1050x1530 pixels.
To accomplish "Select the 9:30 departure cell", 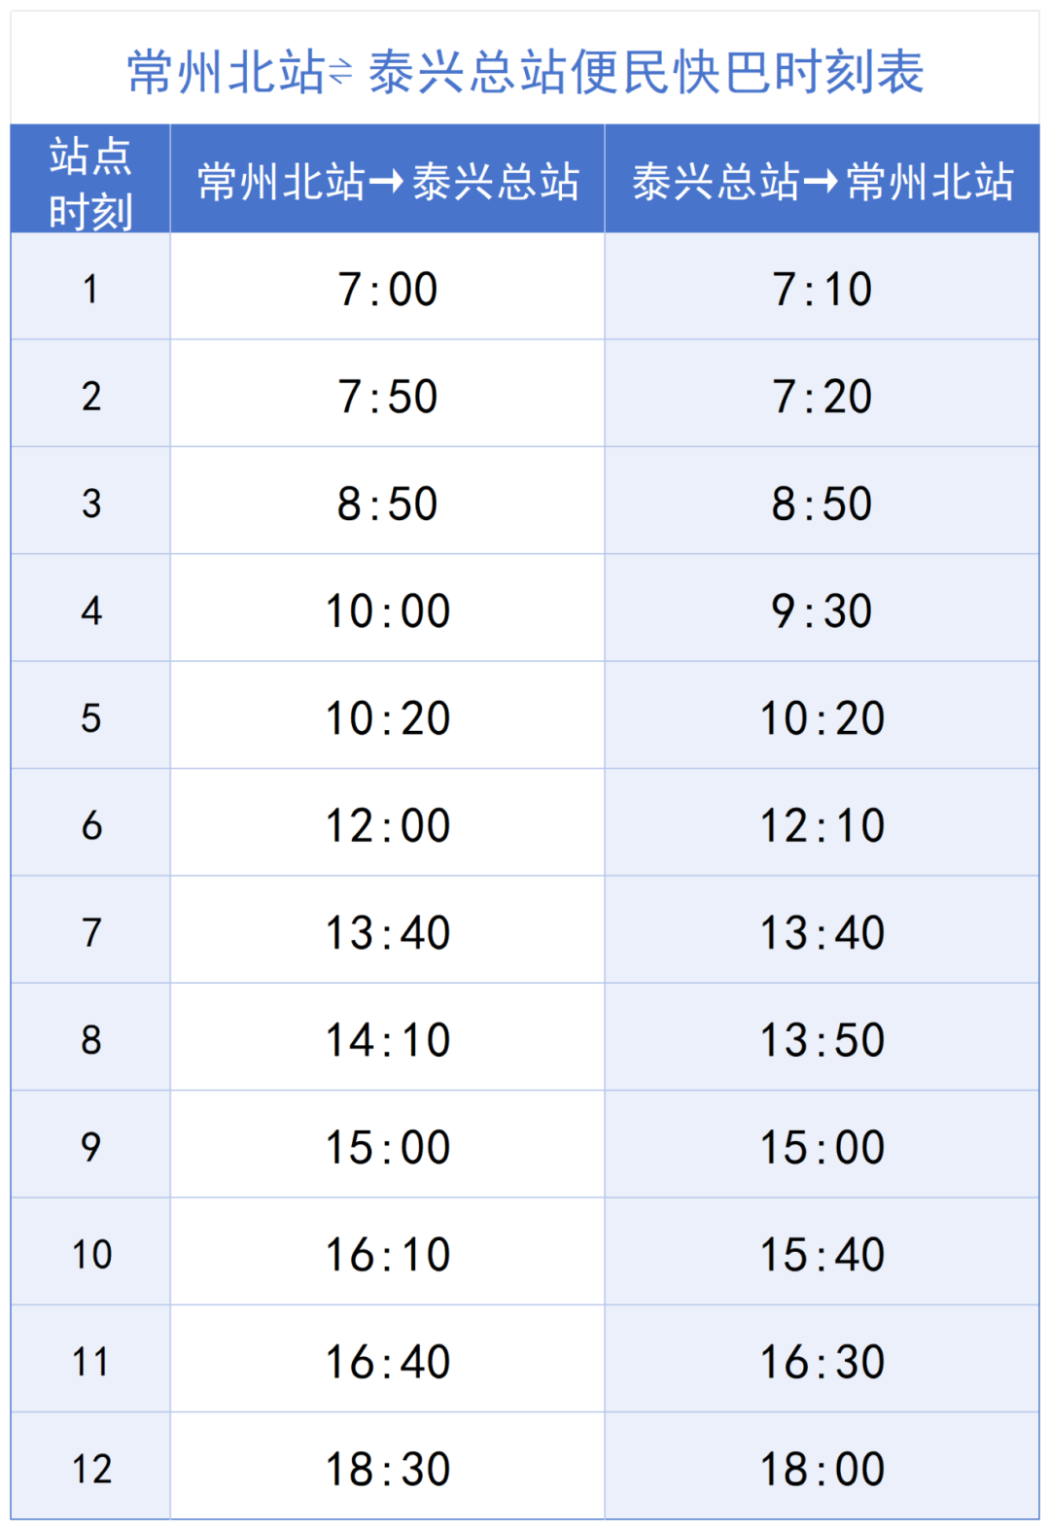I will (822, 609).
